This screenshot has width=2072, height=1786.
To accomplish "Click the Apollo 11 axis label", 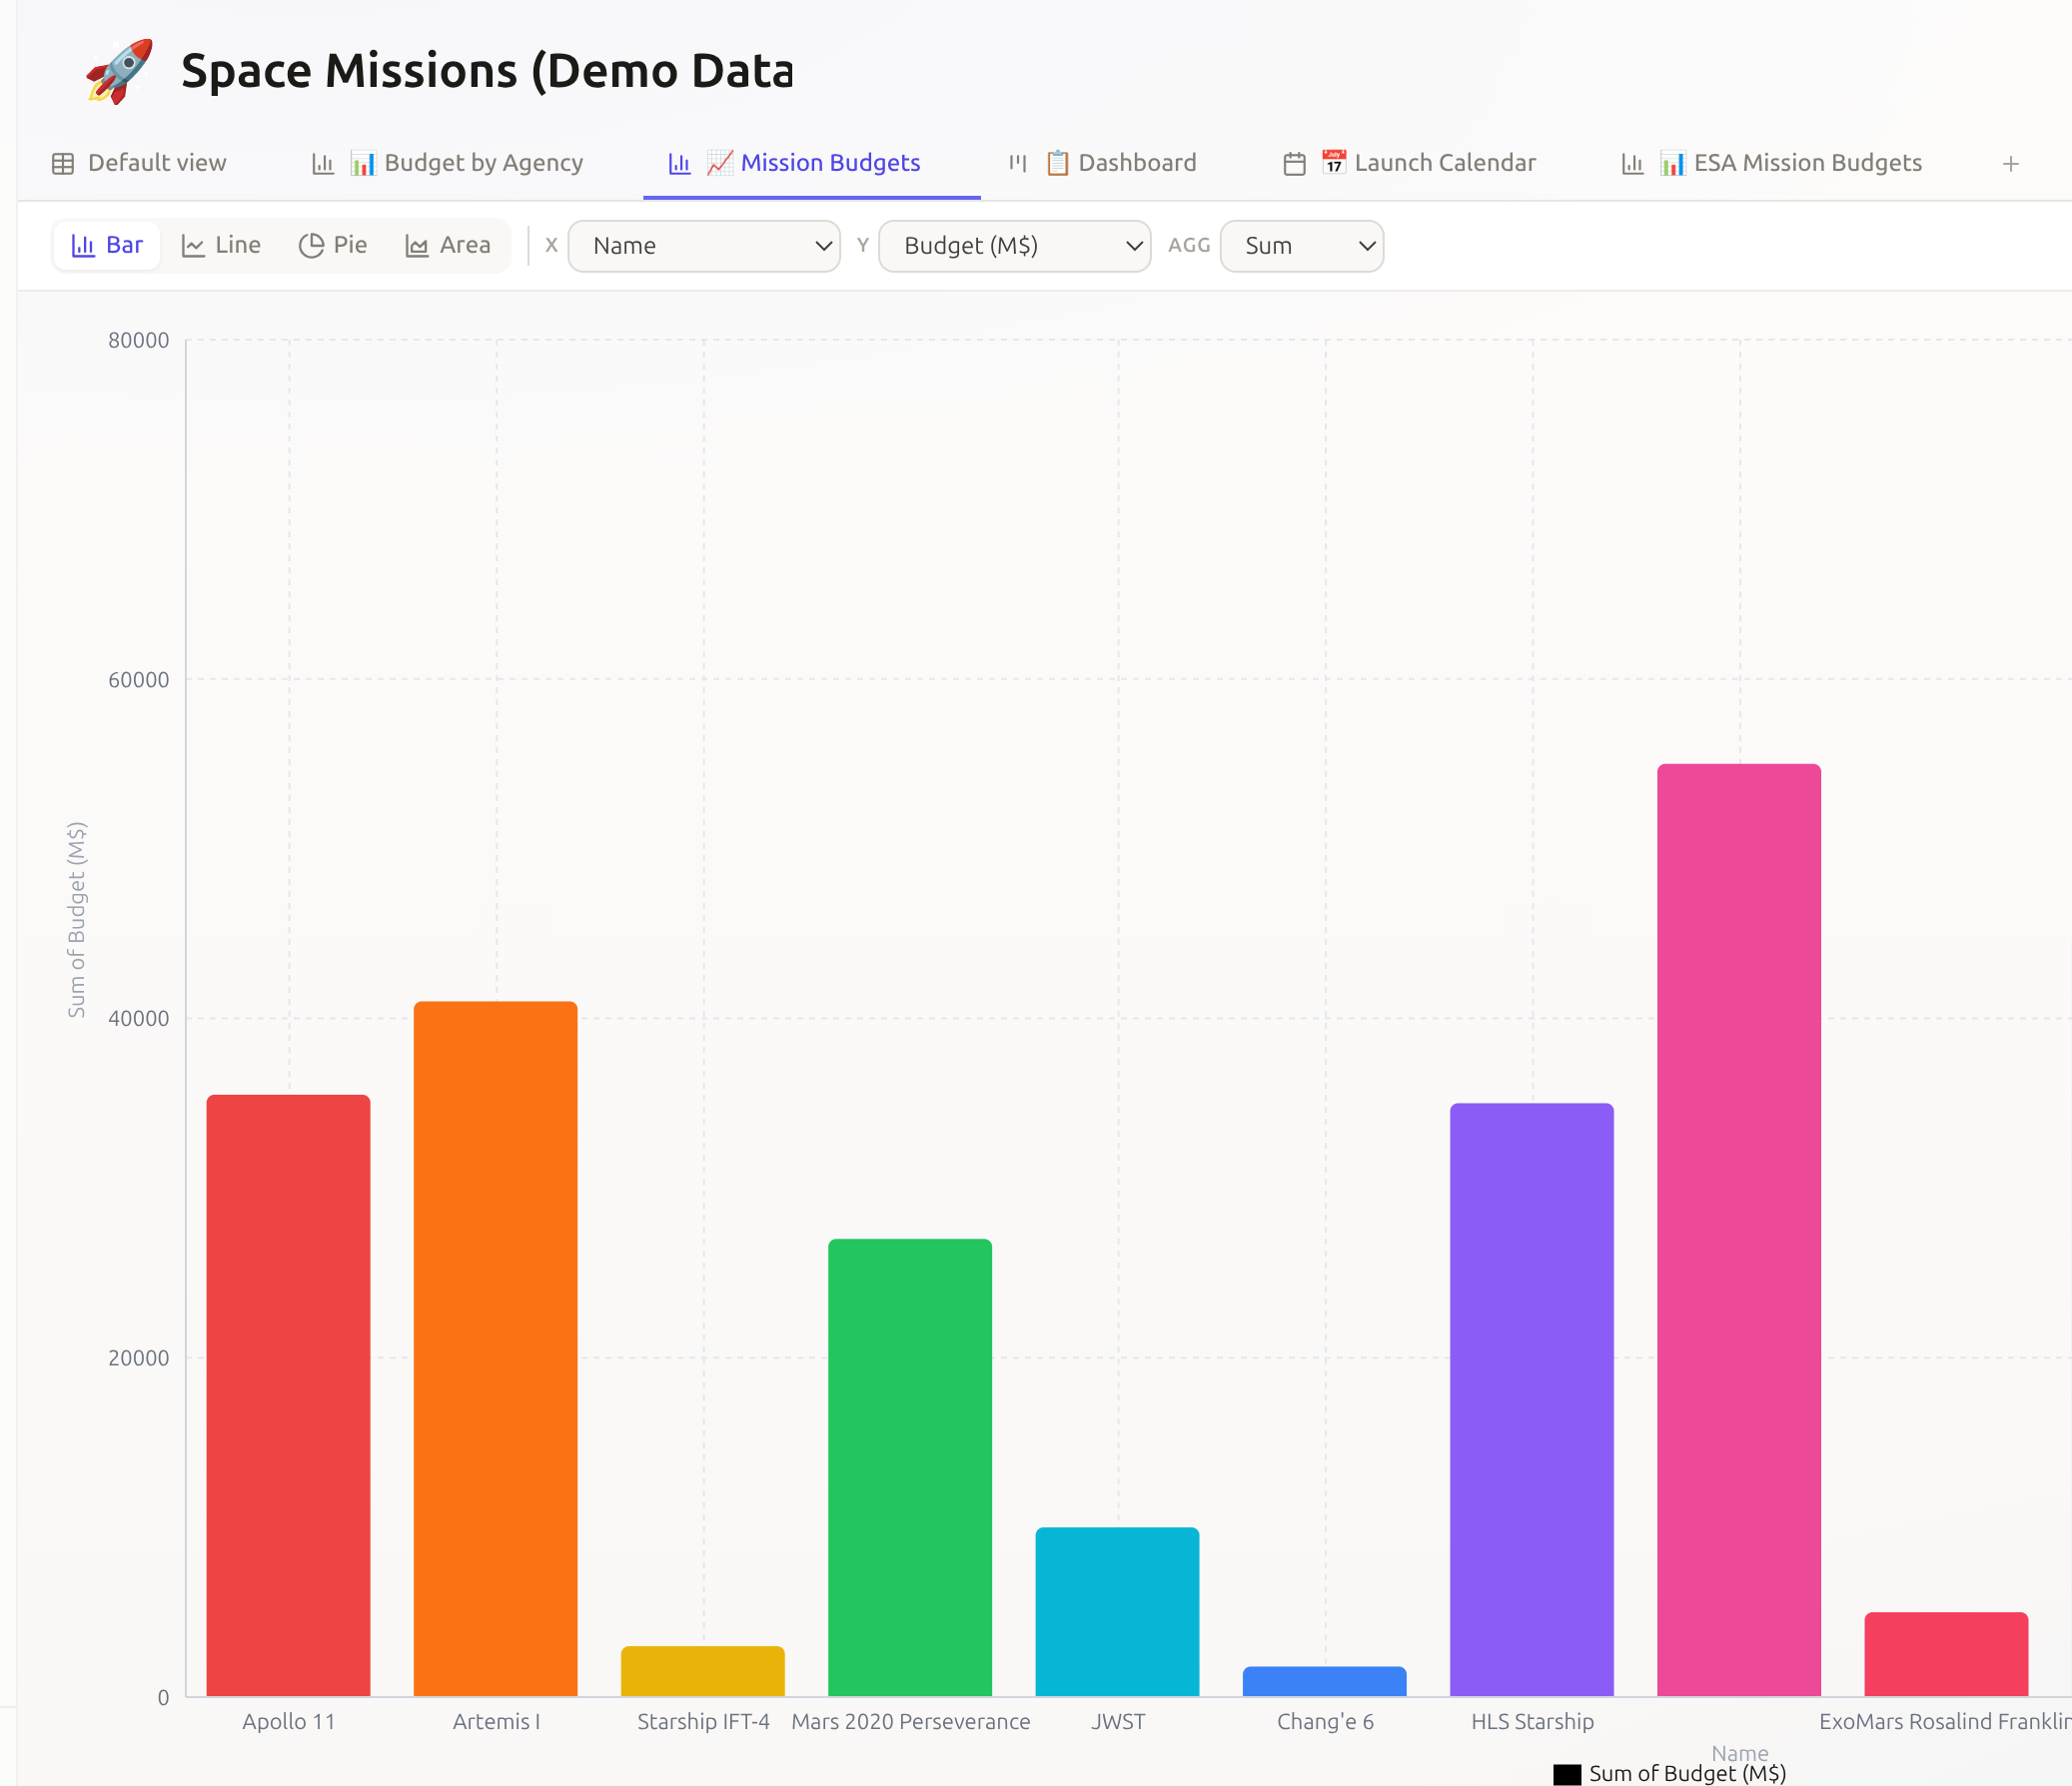I will coord(289,1722).
